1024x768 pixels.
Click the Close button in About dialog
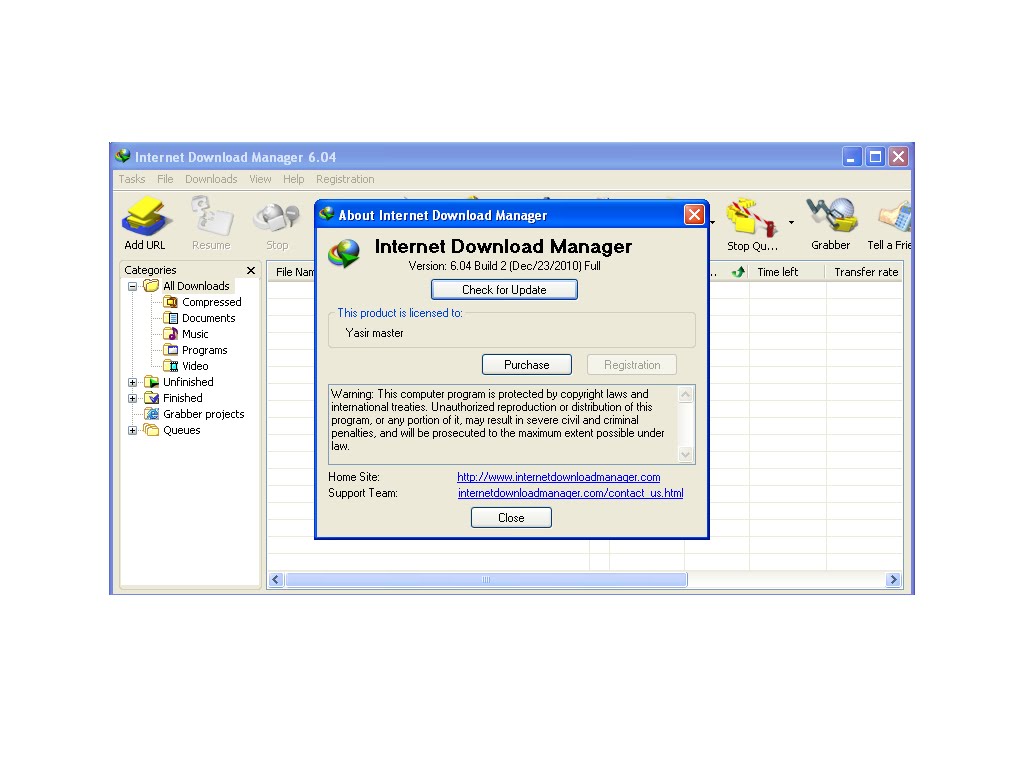[x=511, y=517]
